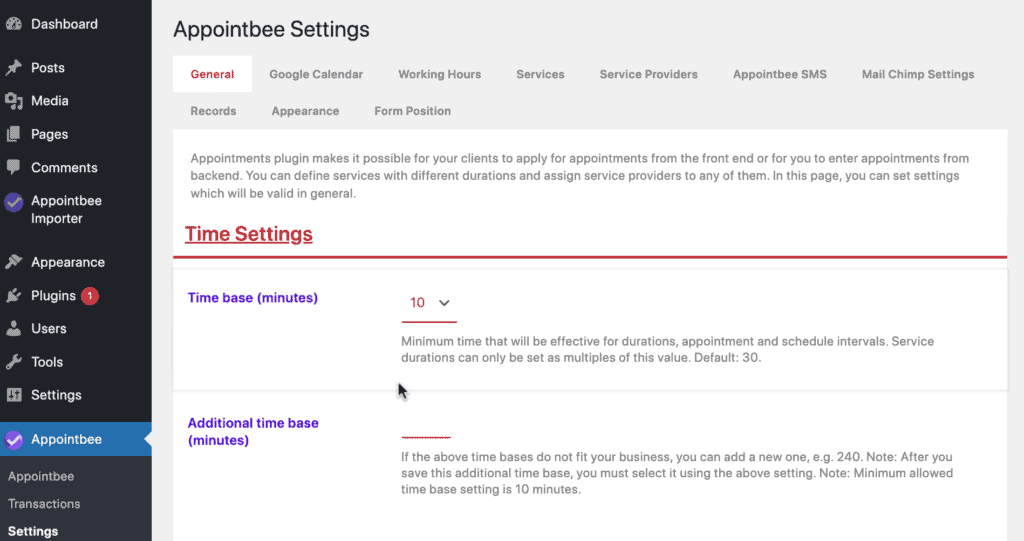The image size is (1024, 541).
Task: Switch to the Google Calendar tab
Action: tap(316, 74)
